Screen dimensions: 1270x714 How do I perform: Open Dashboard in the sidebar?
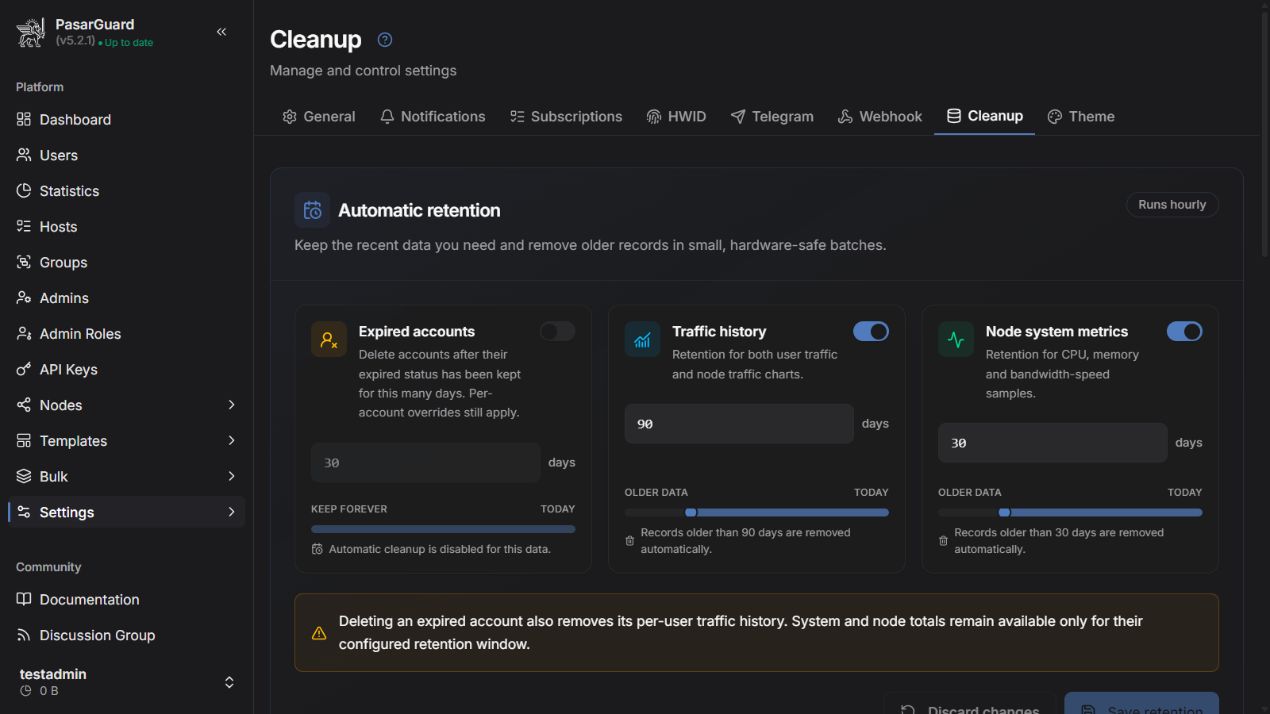tap(126, 119)
